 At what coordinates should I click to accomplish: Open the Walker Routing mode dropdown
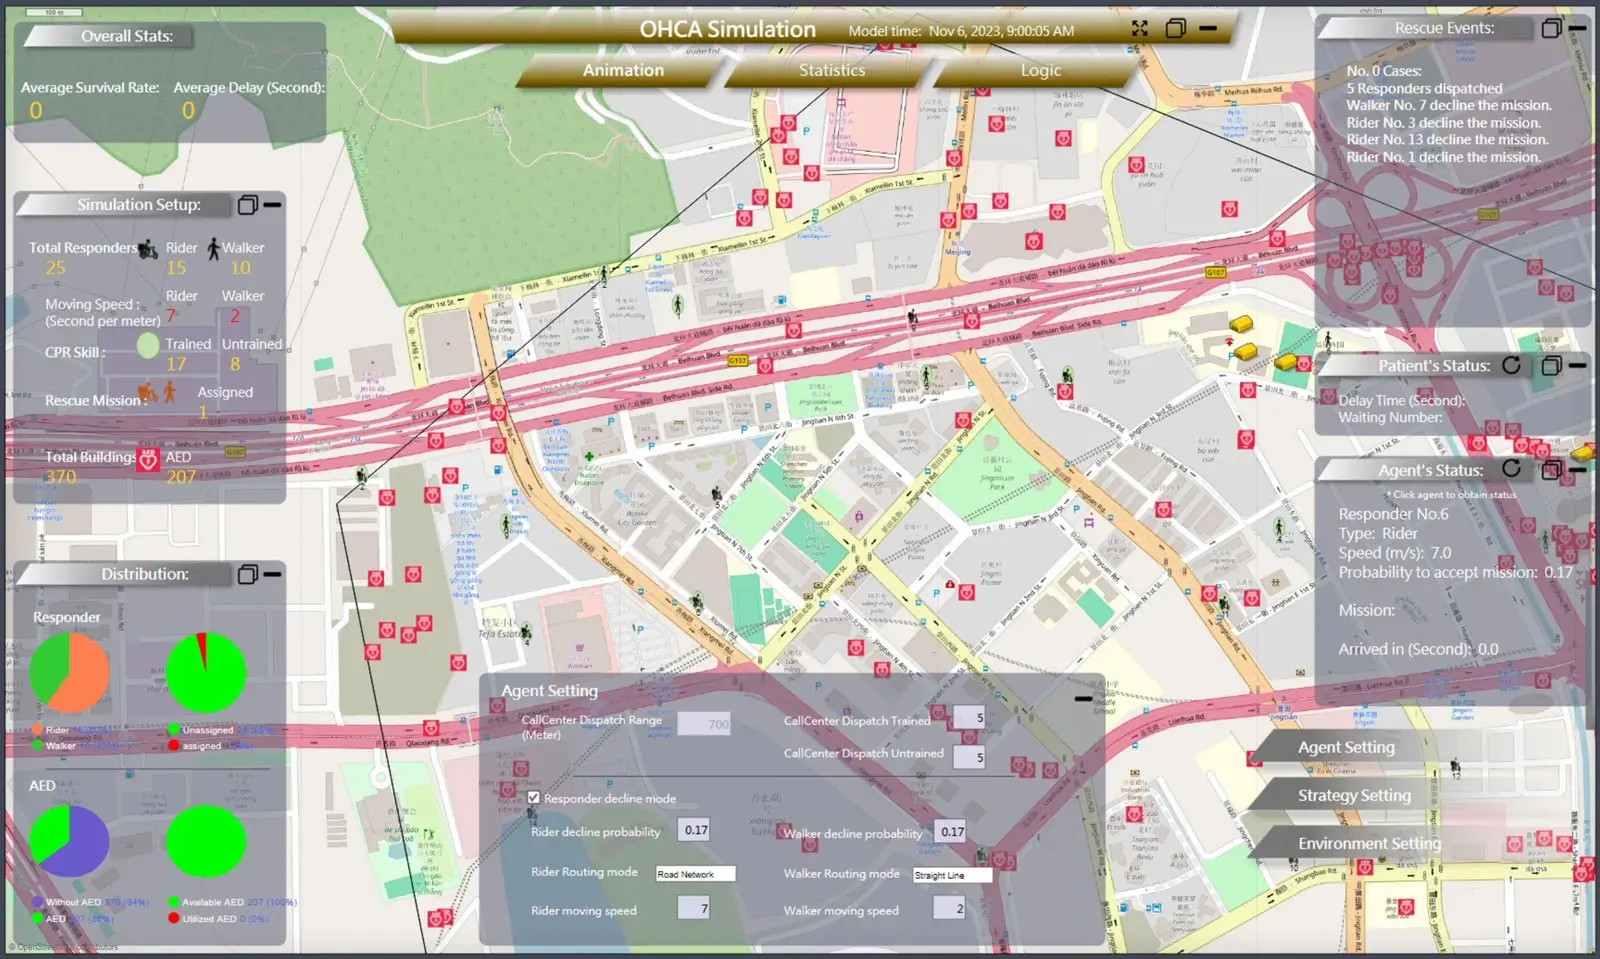click(x=952, y=875)
